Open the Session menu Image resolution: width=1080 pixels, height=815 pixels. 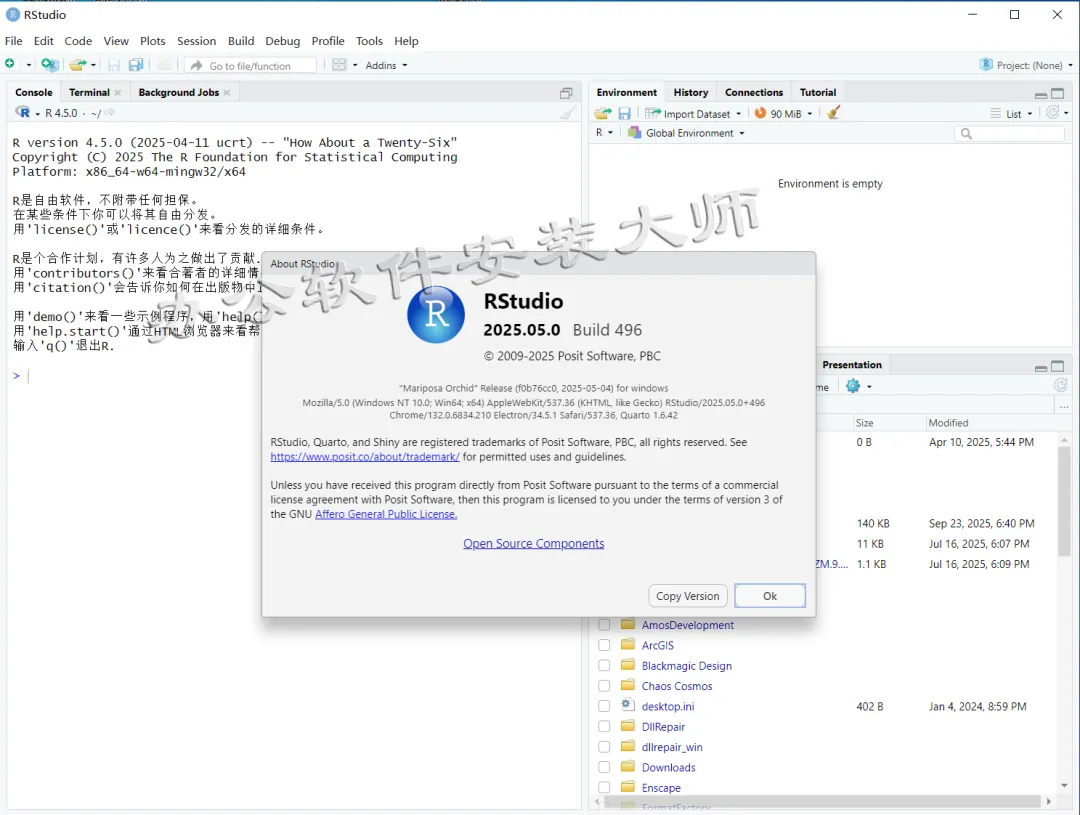pyautogui.click(x=196, y=41)
